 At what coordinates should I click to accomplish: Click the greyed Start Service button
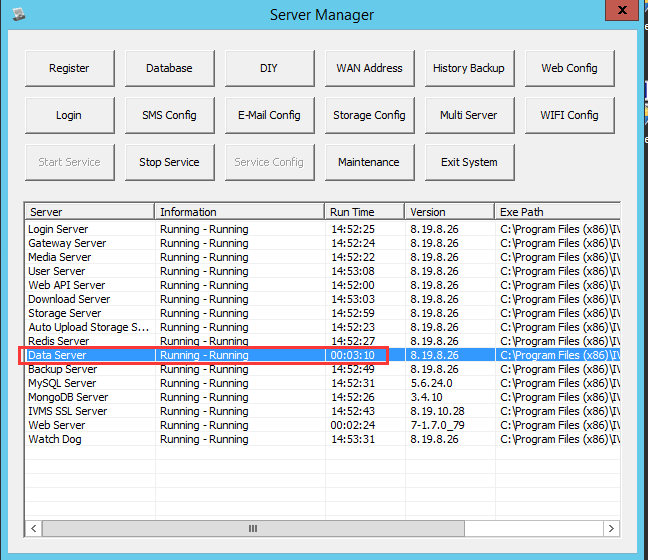(70, 162)
